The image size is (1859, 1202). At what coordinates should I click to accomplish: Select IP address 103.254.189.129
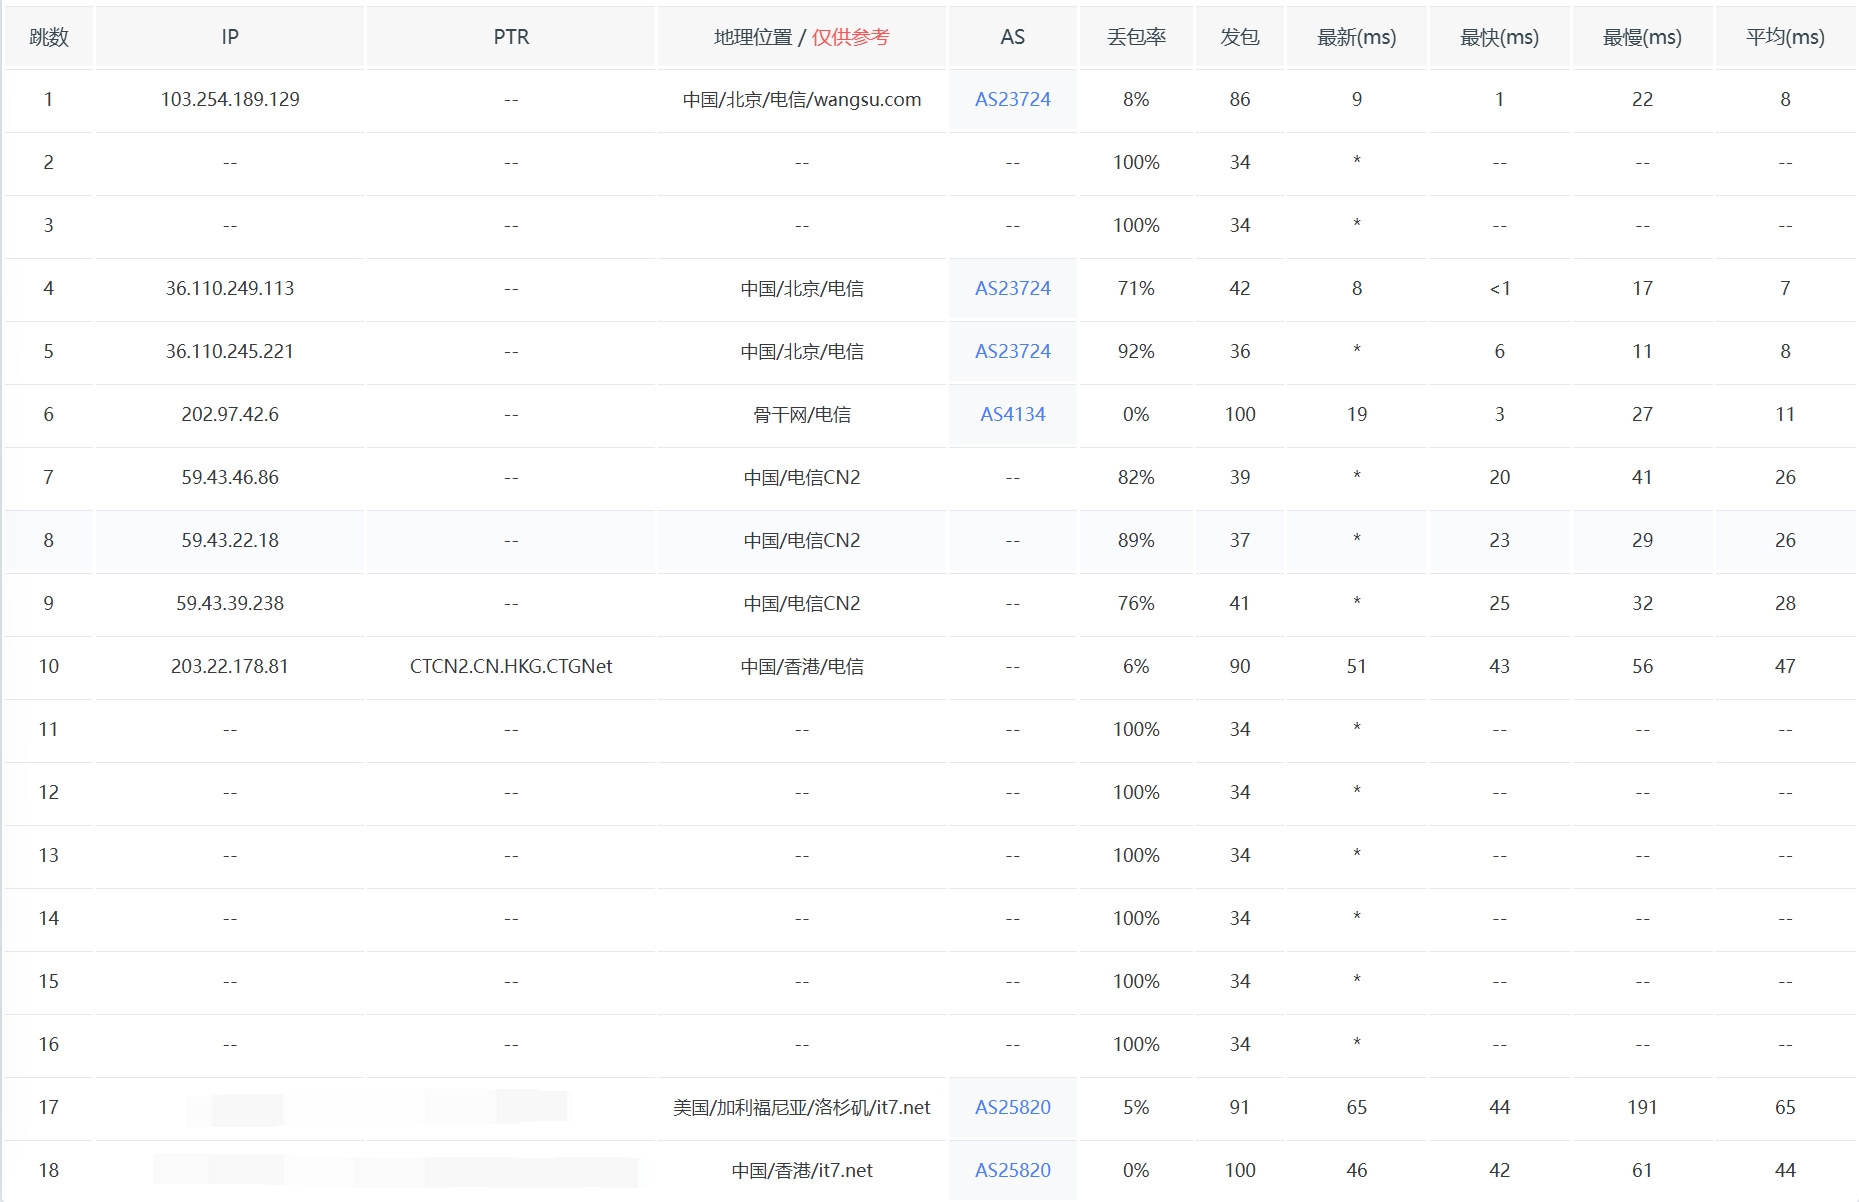coord(230,99)
